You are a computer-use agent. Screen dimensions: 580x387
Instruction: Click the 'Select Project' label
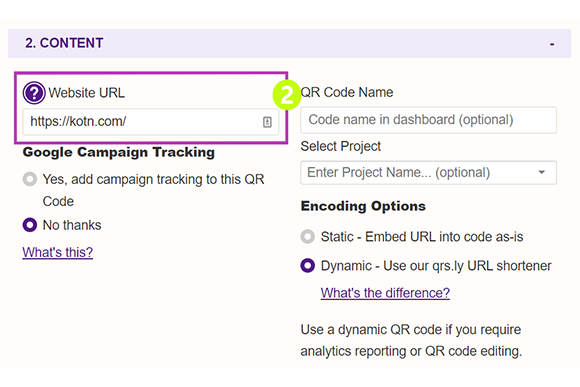(x=341, y=147)
